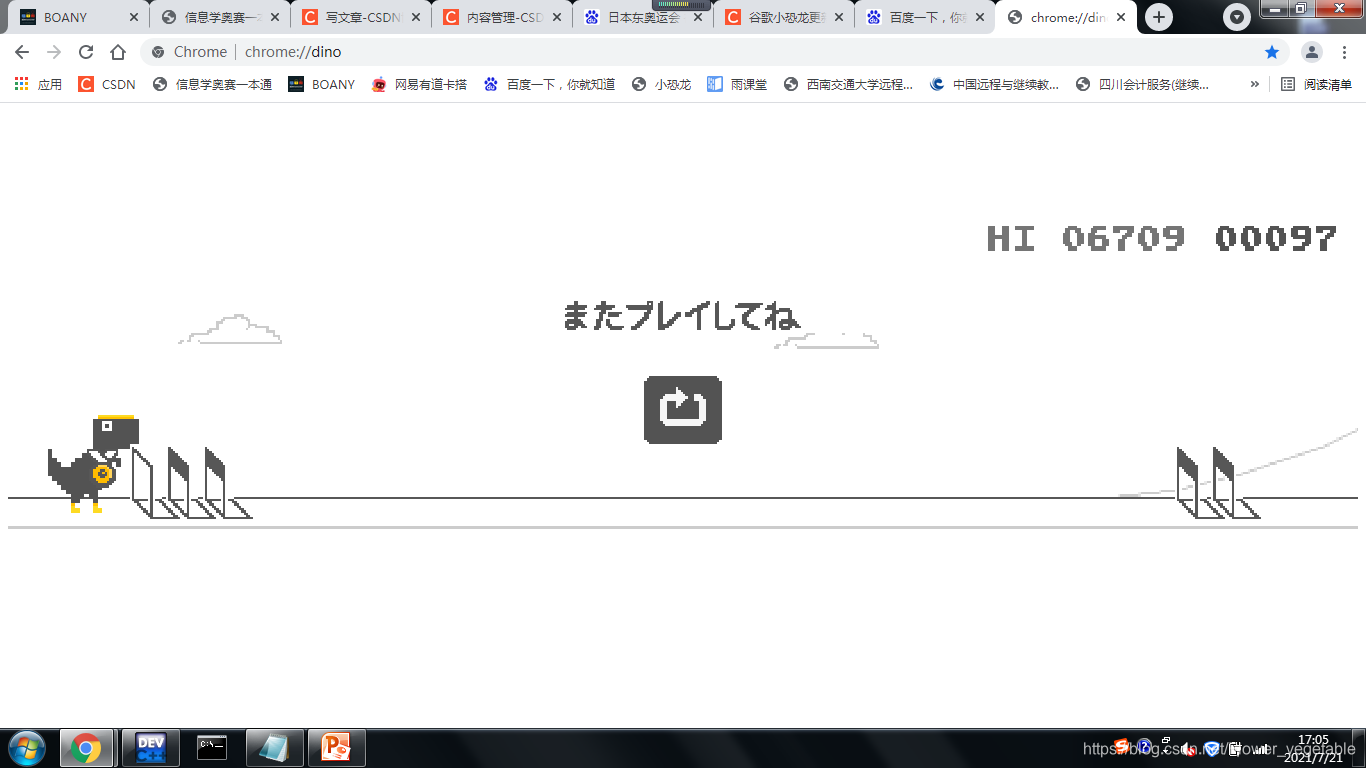
Task: Open the 西南交通大学远程 bookmark
Action: [x=848, y=84]
